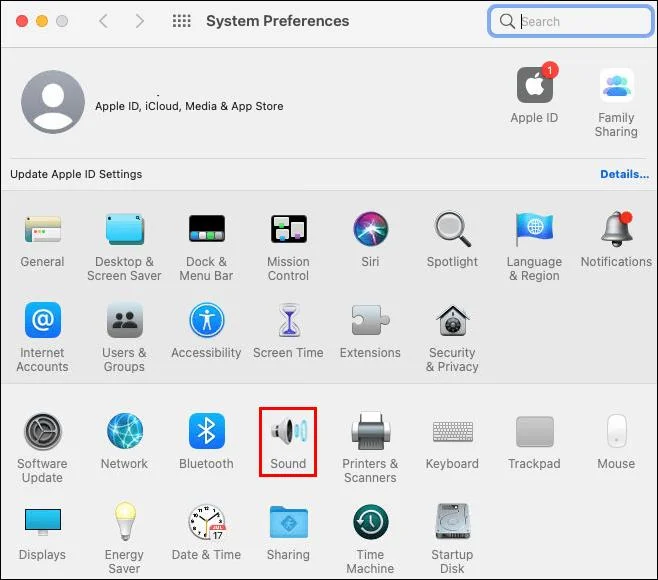This screenshot has height=580, width=658.
Task: Minimize the window with yellow button
Action: point(42,21)
